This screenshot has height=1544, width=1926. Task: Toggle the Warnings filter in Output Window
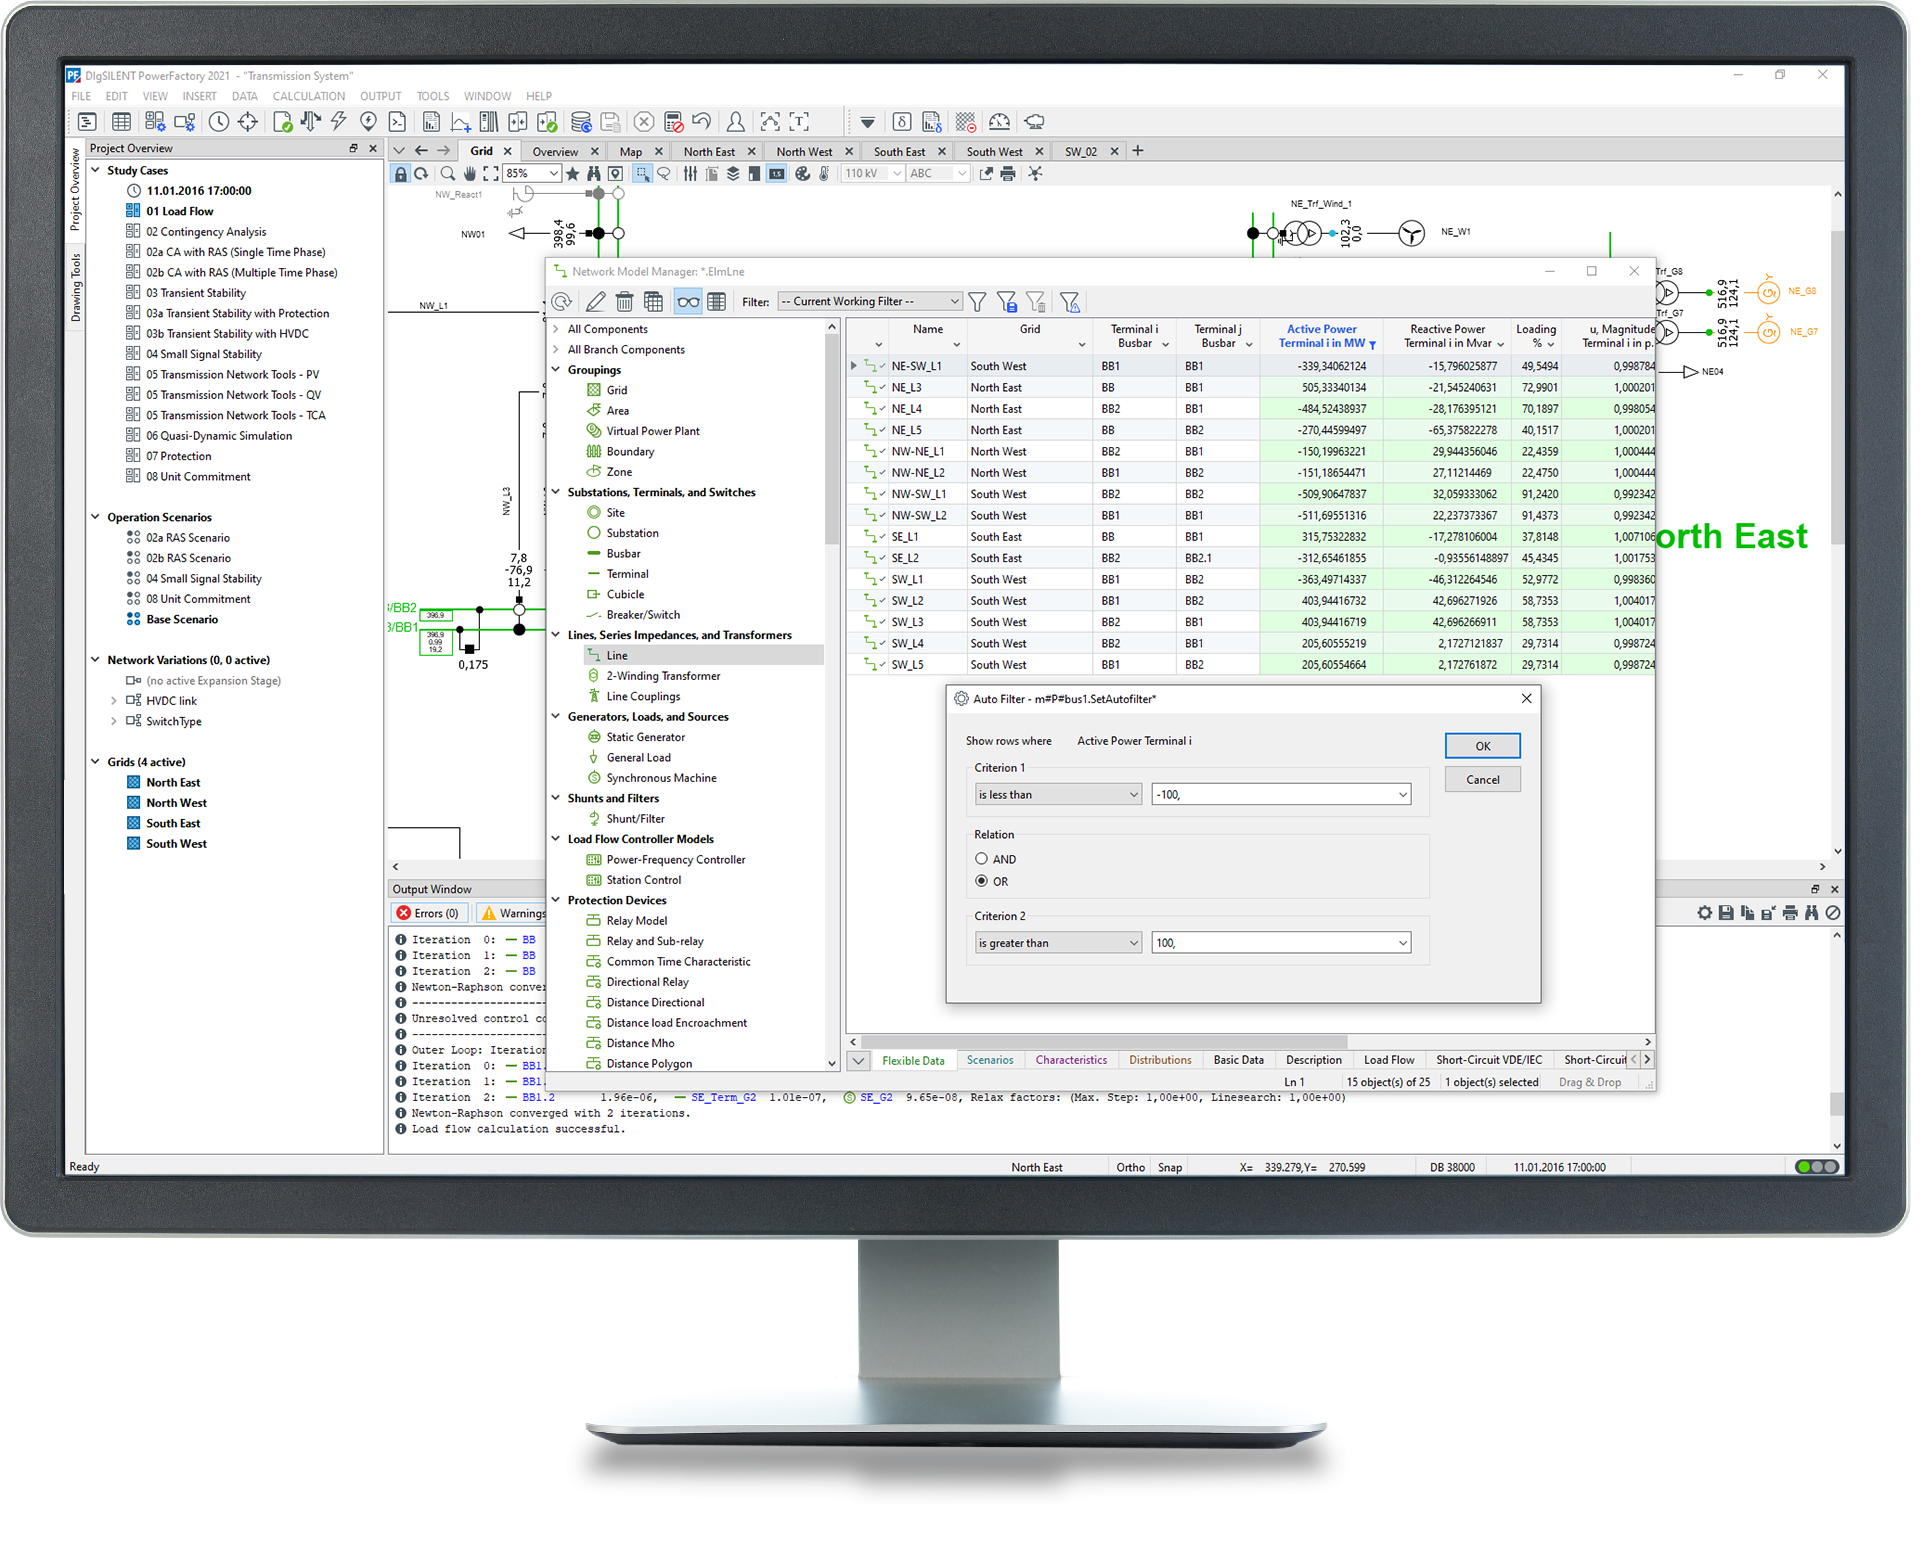(x=513, y=914)
